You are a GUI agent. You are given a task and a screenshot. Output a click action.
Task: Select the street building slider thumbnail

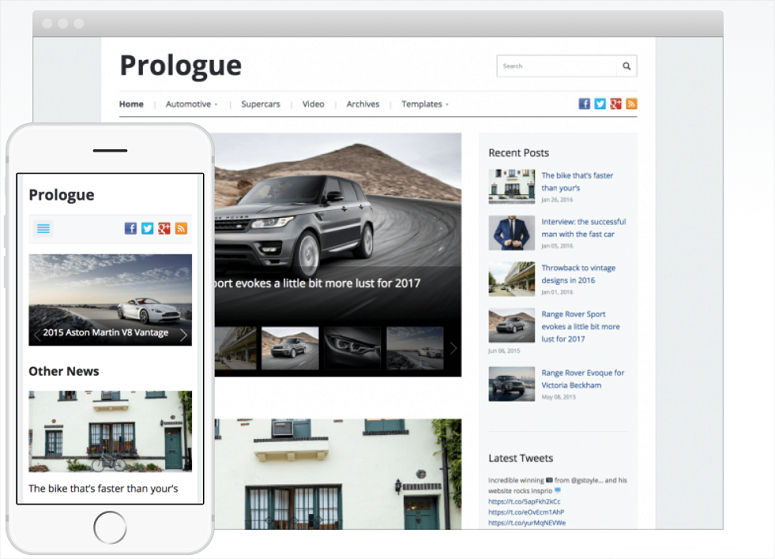pos(236,348)
